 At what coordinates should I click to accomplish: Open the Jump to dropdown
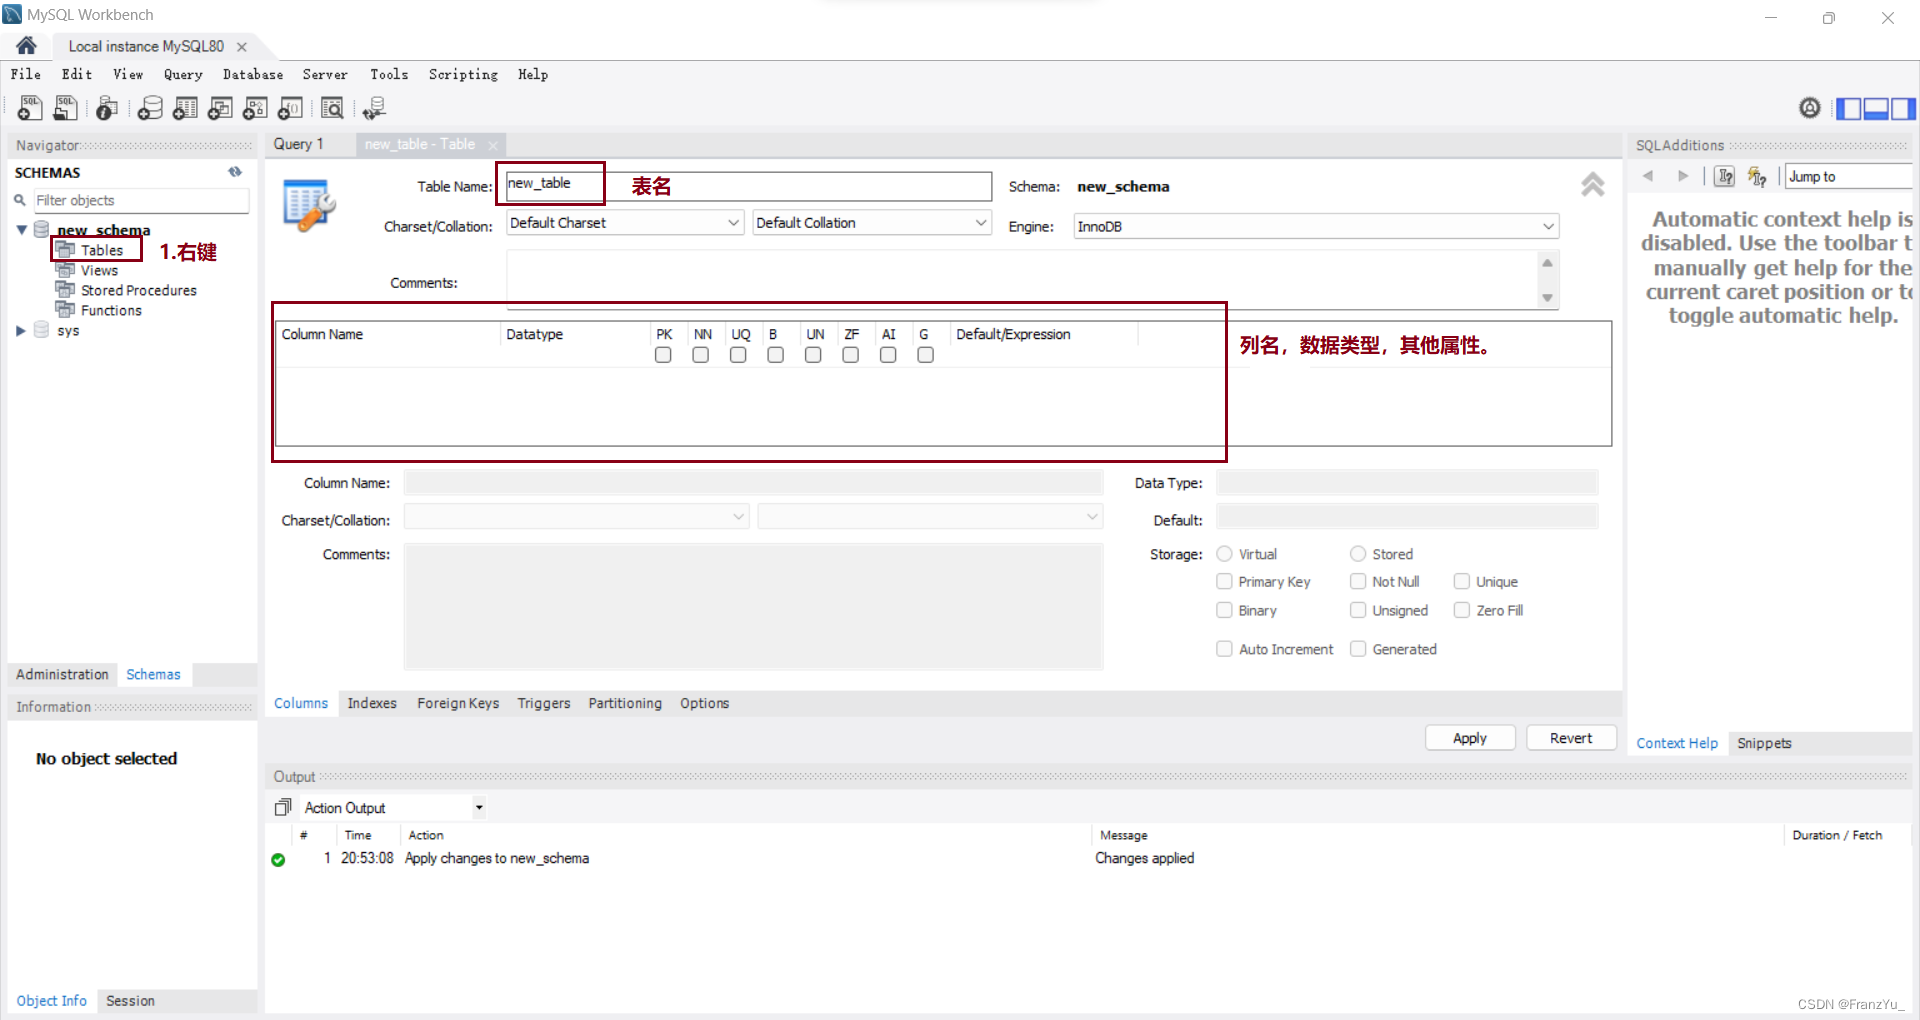coord(1849,176)
